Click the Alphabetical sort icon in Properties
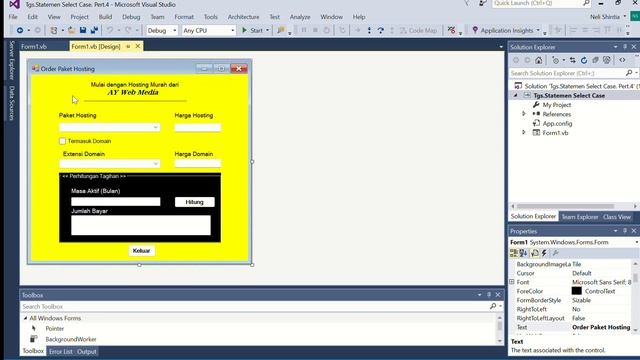 (523, 253)
